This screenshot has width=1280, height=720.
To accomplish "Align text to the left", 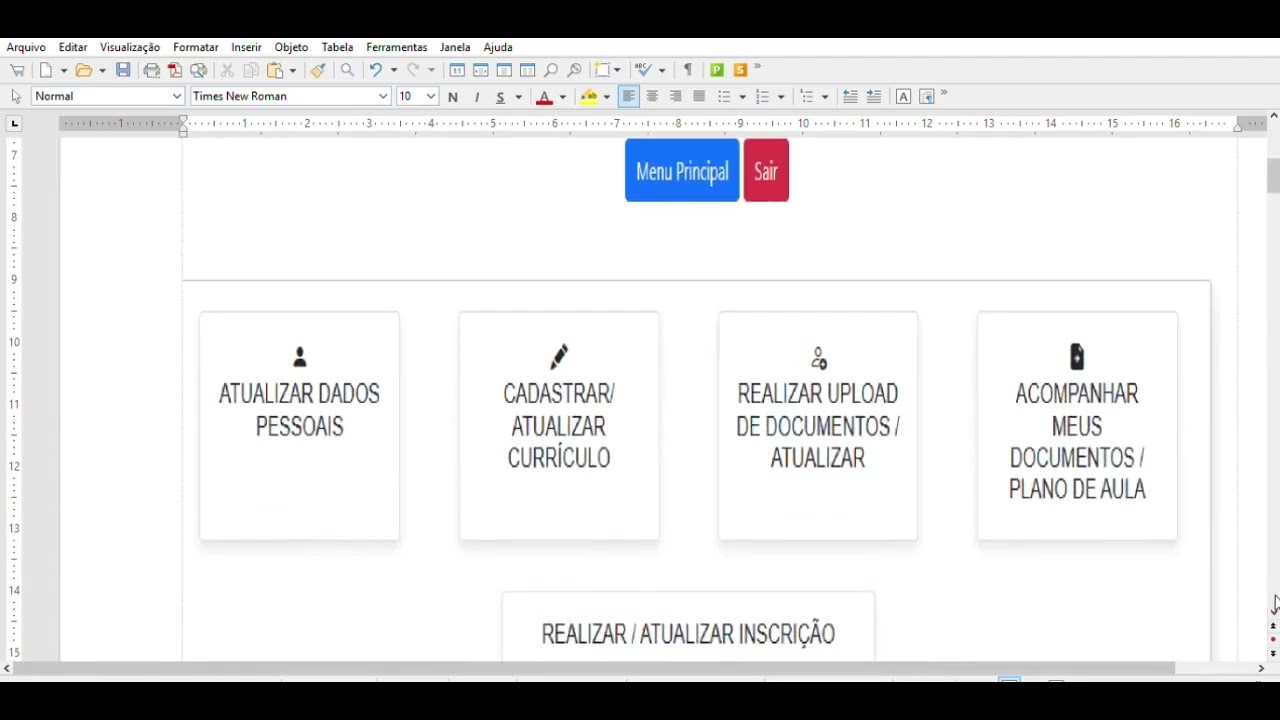I will pyautogui.click(x=629, y=96).
